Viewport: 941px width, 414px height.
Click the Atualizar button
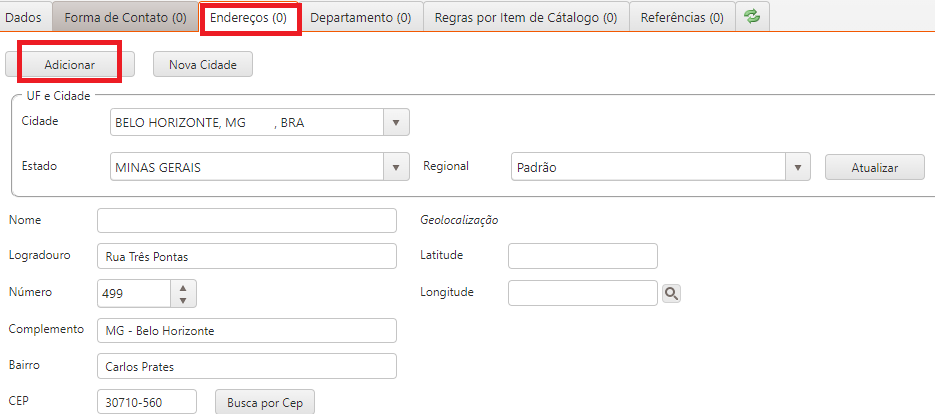874,167
